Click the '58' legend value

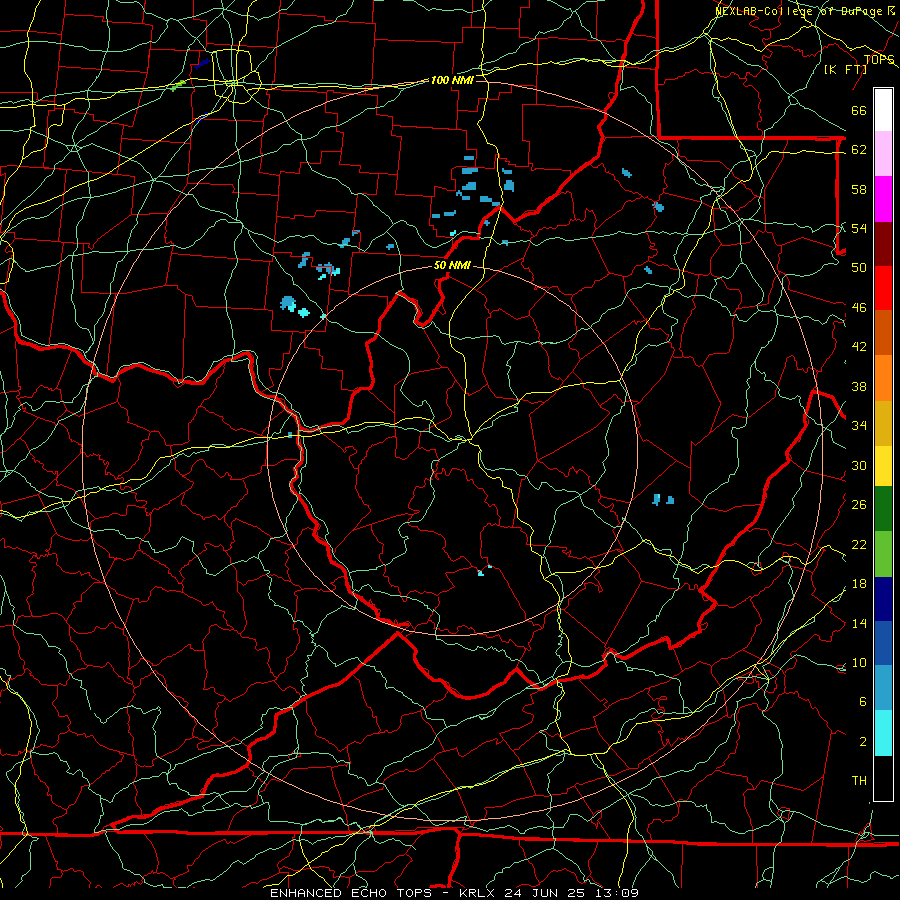tap(859, 189)
